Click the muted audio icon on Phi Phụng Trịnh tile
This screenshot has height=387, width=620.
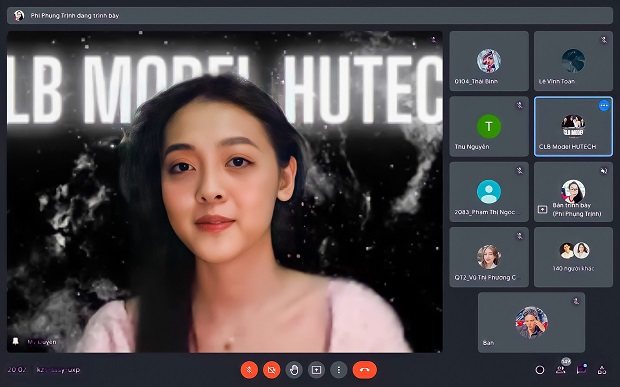604,170
